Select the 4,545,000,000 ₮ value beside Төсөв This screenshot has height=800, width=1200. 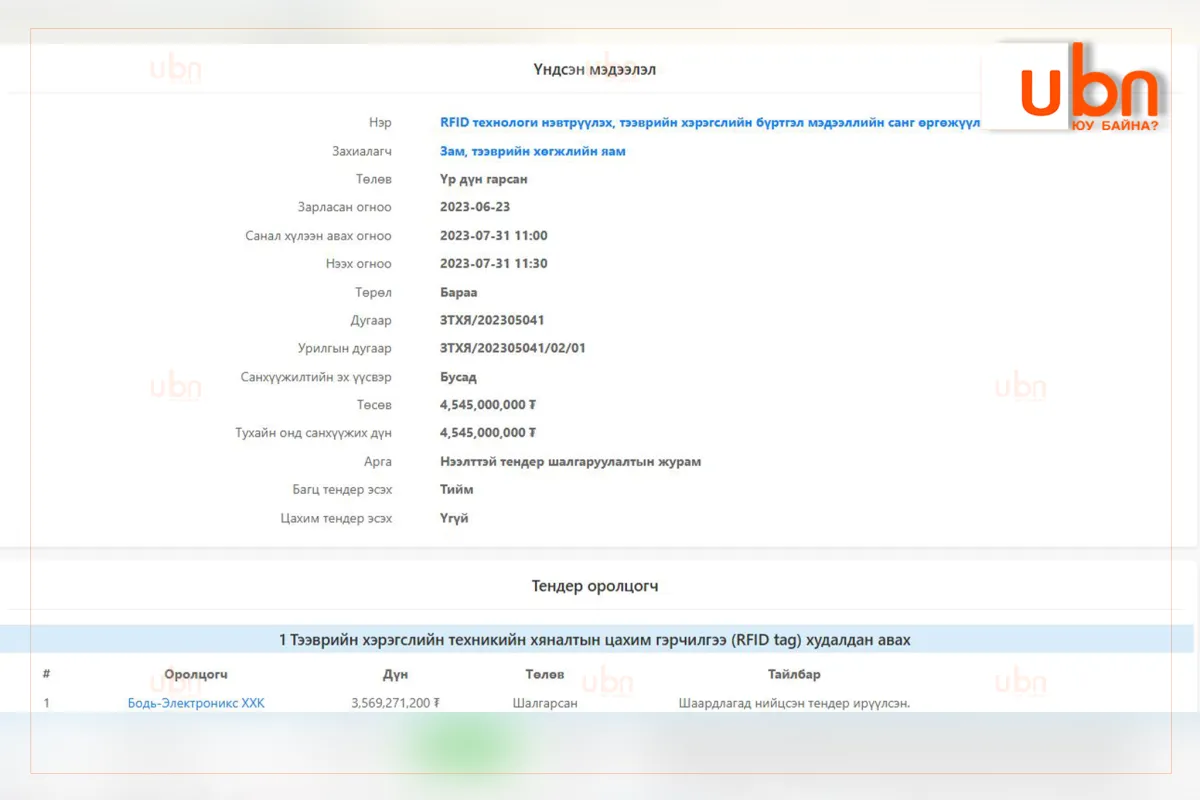(488, 405)
